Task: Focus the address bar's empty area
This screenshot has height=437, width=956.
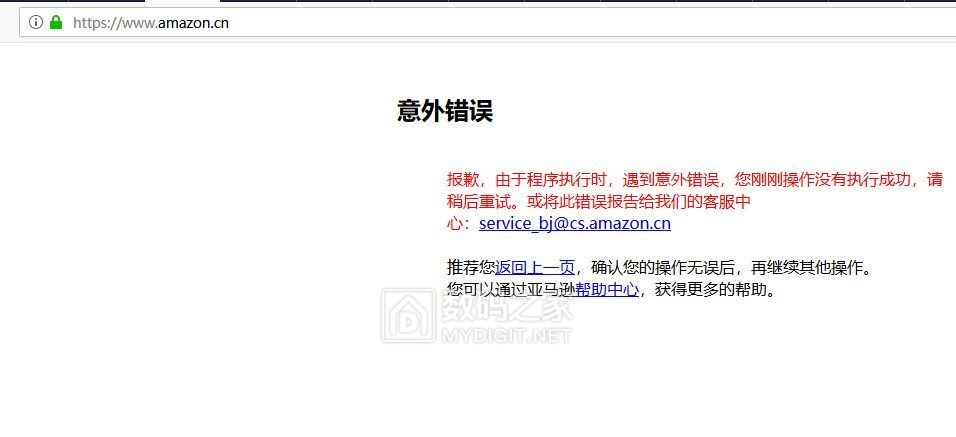Action: tap(591, 23)
